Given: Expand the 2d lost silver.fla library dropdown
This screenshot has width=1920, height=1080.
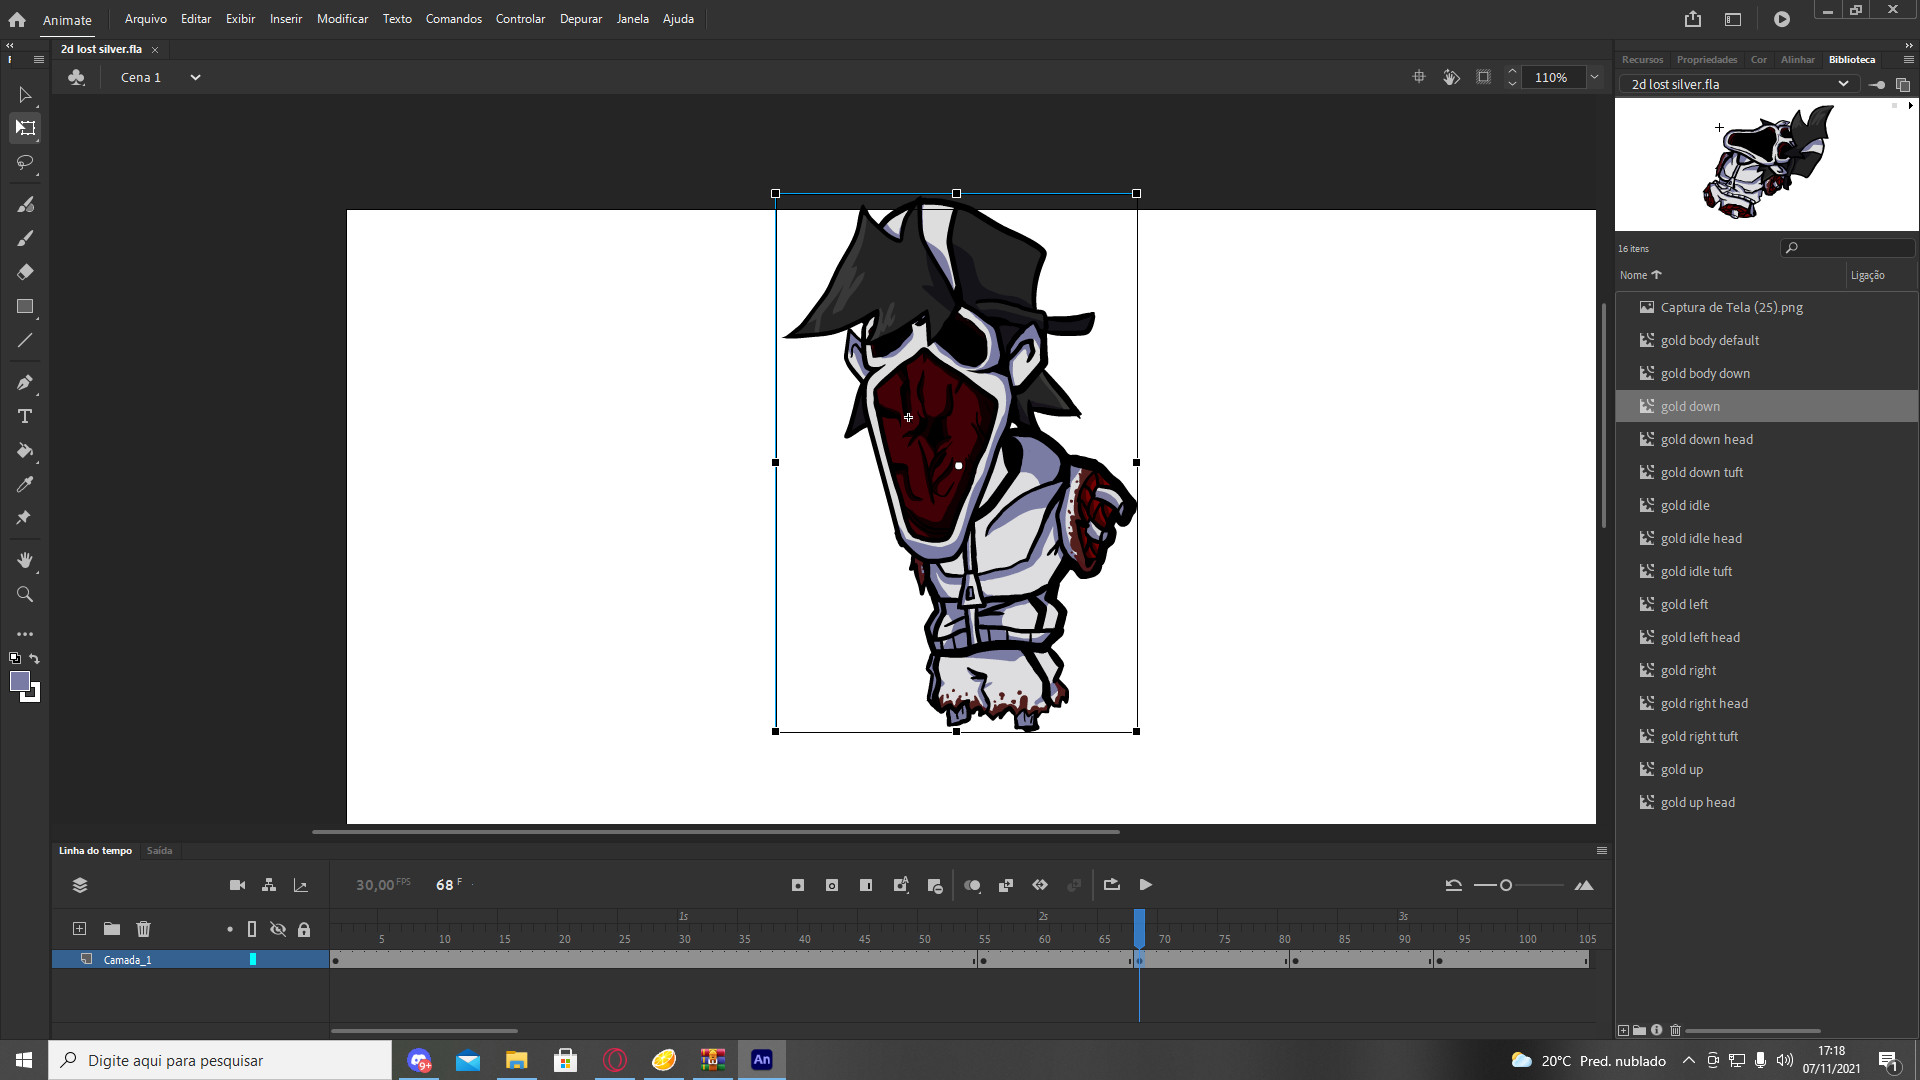Looking at the screenshot, I should point(1842,84).
